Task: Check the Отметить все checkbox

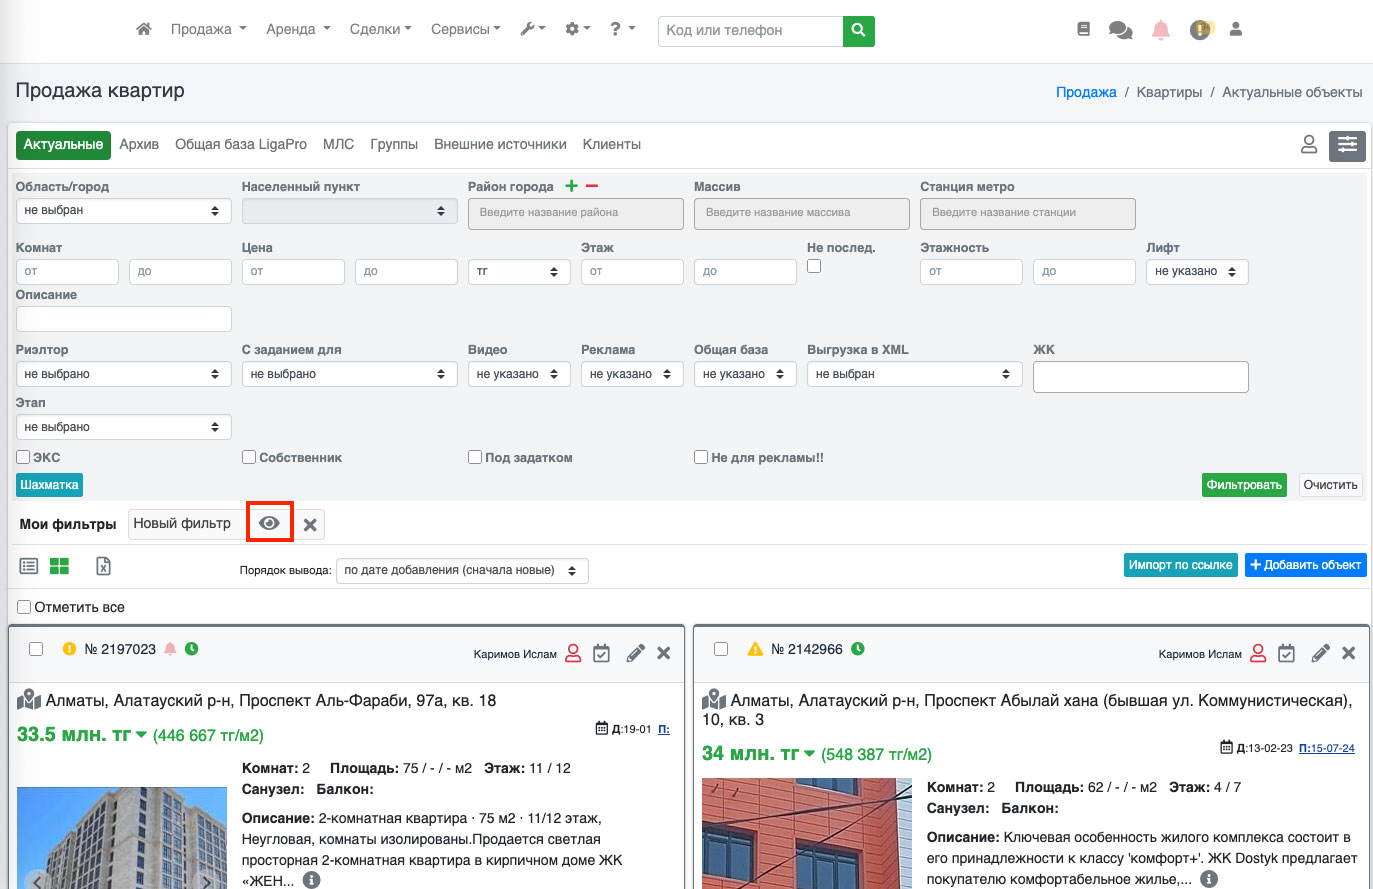Action: coord(24,607)
